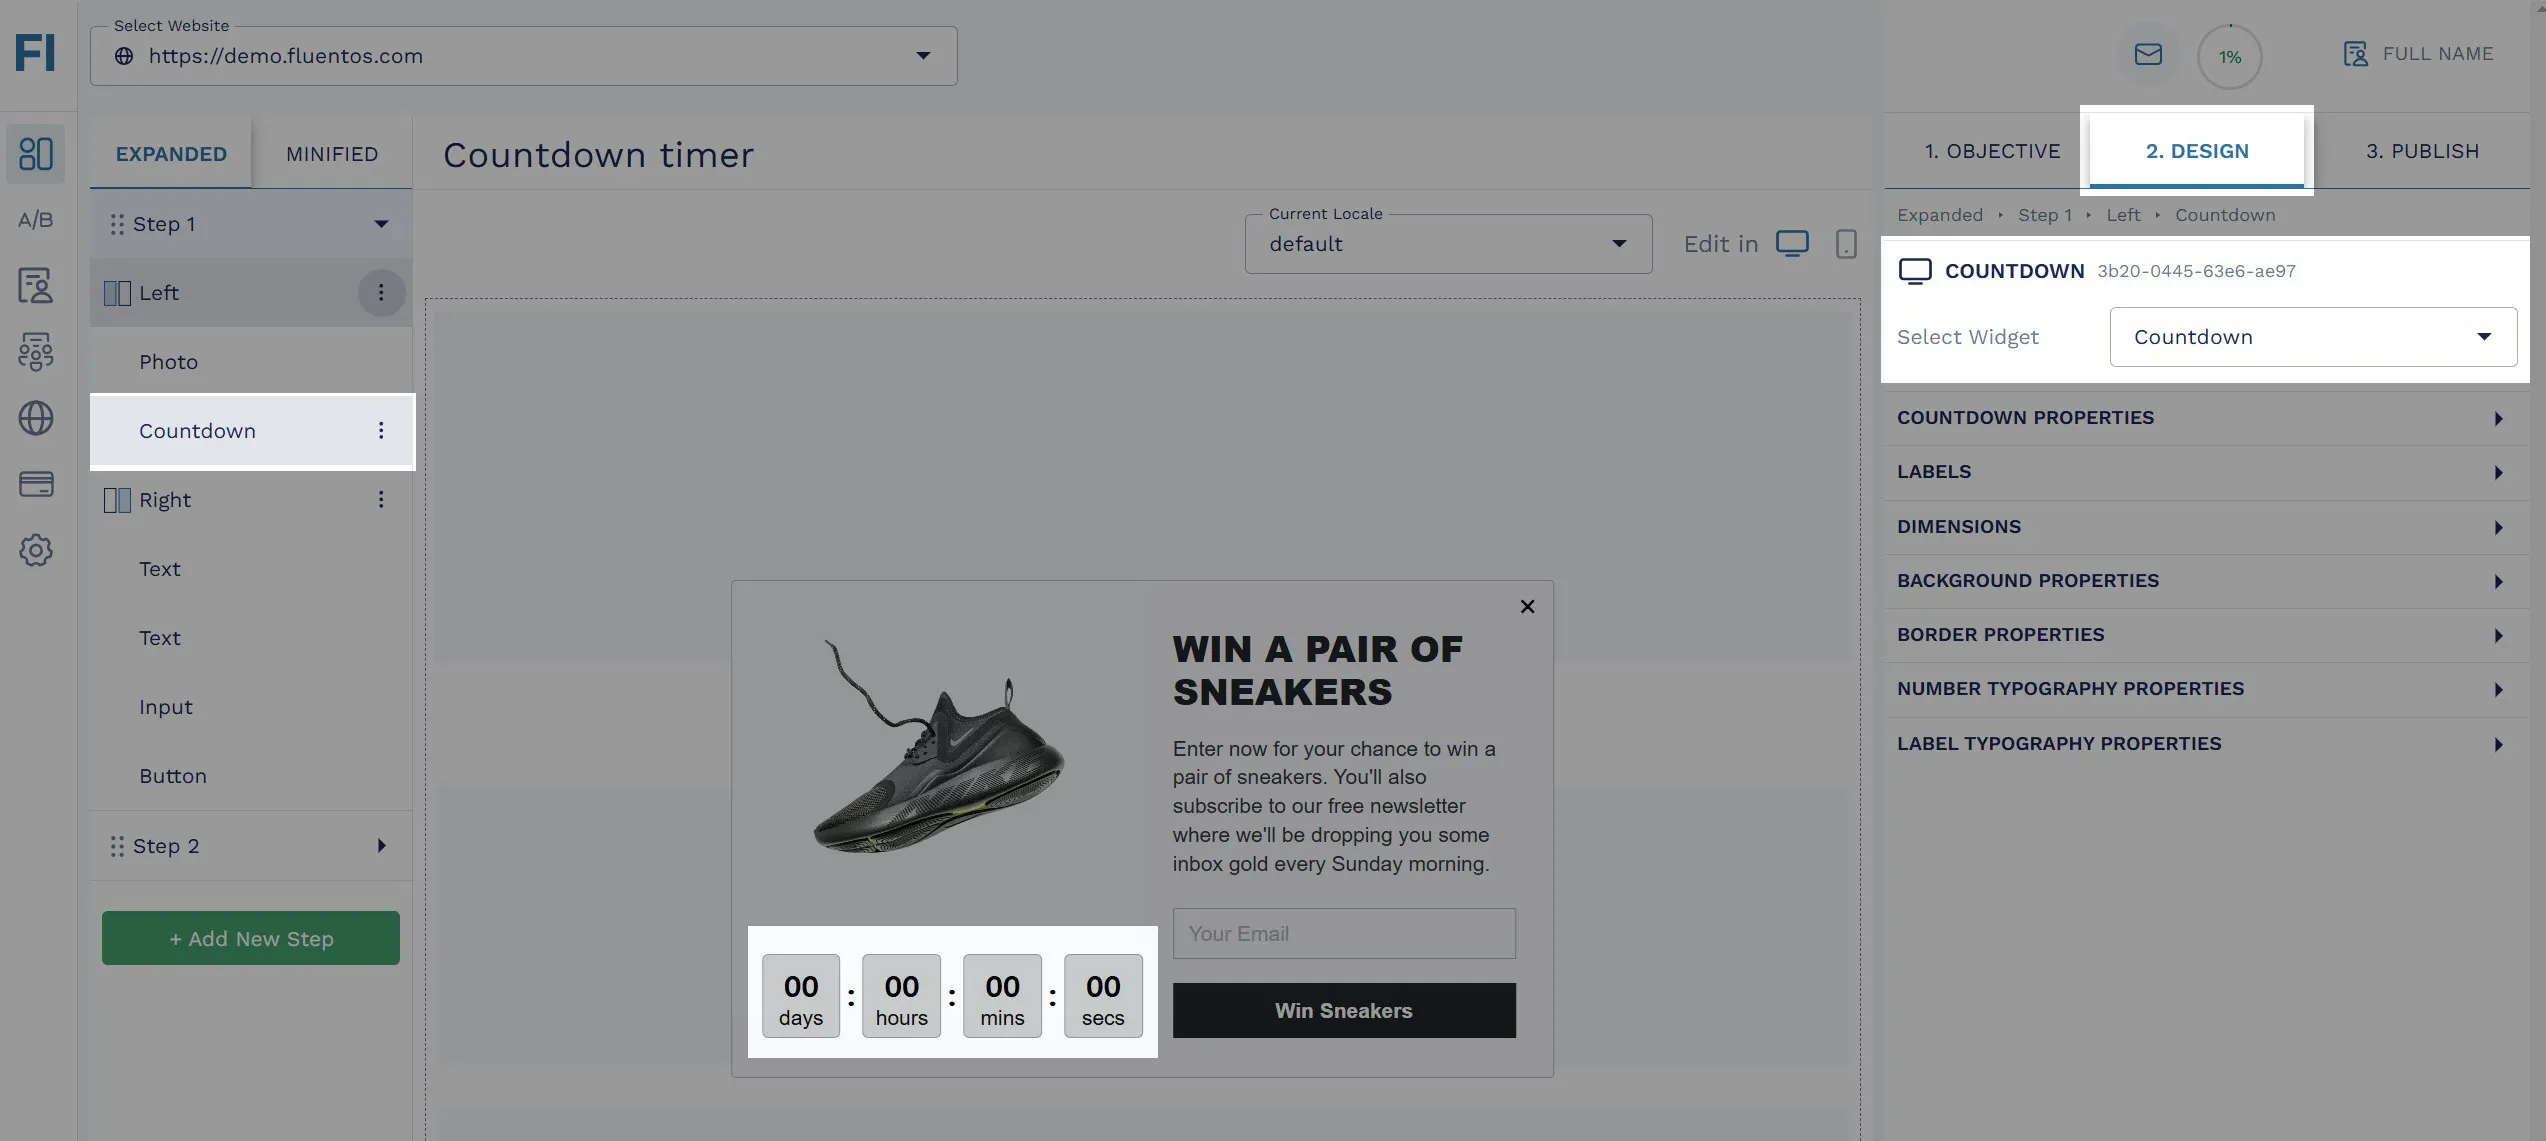Switch to desktop editing view
Image resolution: width=2546 pixels, height=1141 pixels.
pos(1792,244)
